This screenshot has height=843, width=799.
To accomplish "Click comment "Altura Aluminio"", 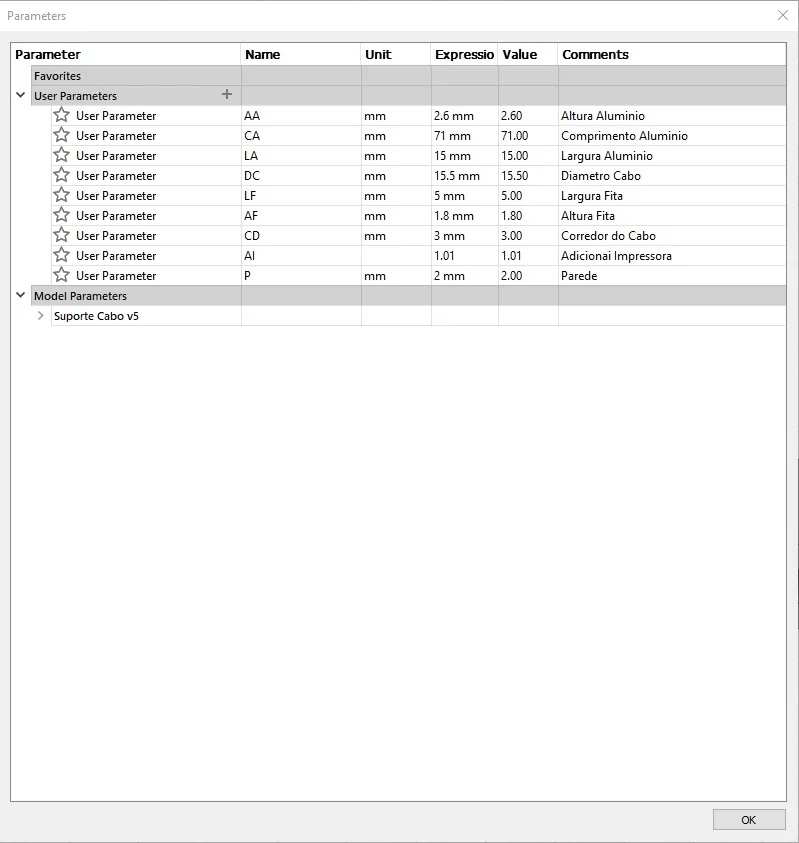I will pos(603,116).
